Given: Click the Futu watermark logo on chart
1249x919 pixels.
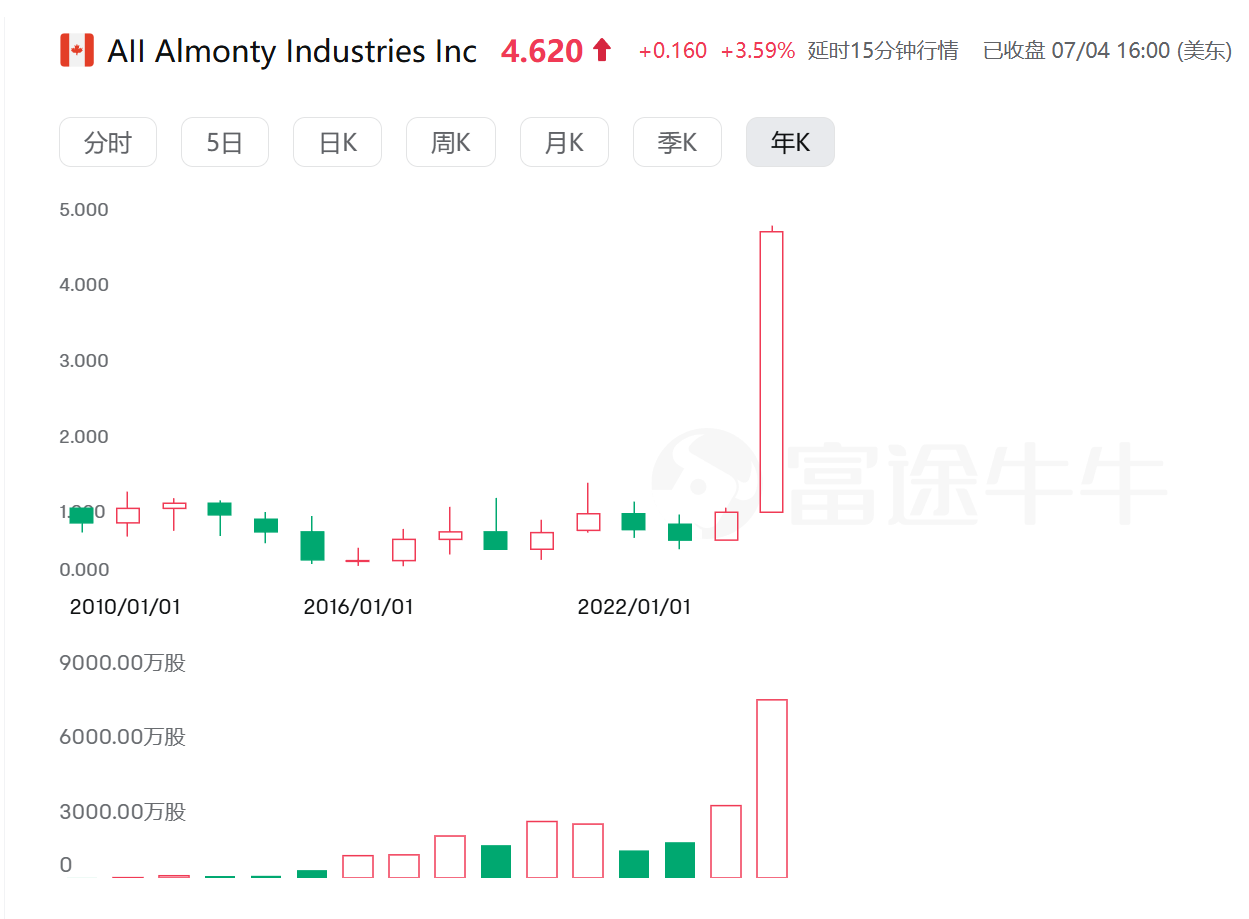Looking at the screenshot, I should coord(909,483).
